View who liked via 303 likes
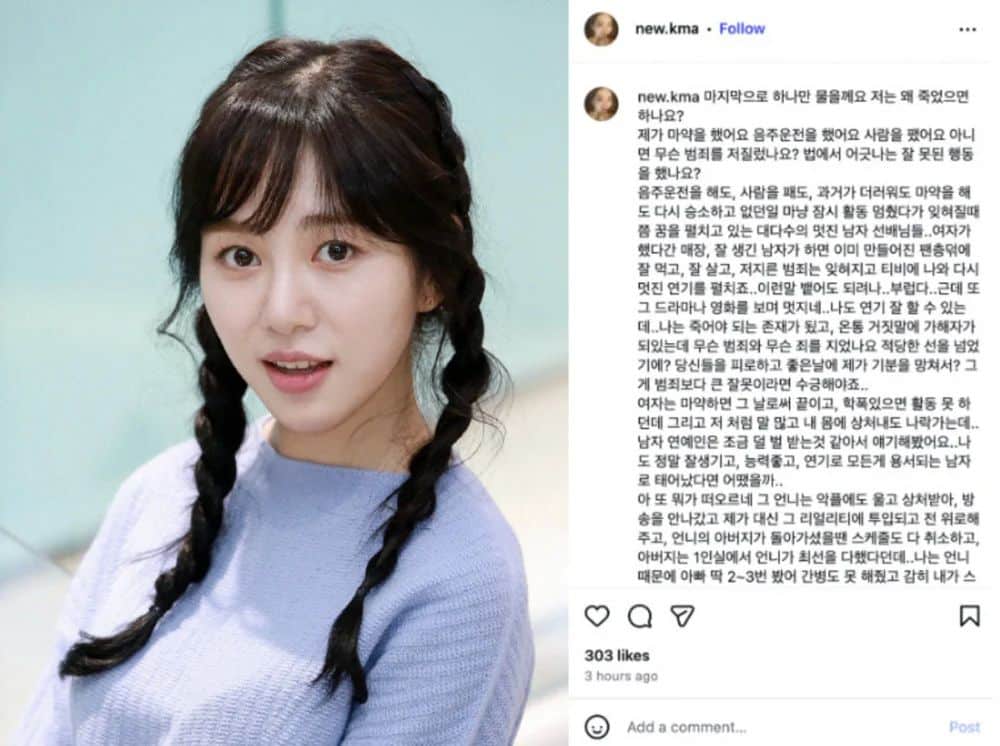 [x=617, y=655]
